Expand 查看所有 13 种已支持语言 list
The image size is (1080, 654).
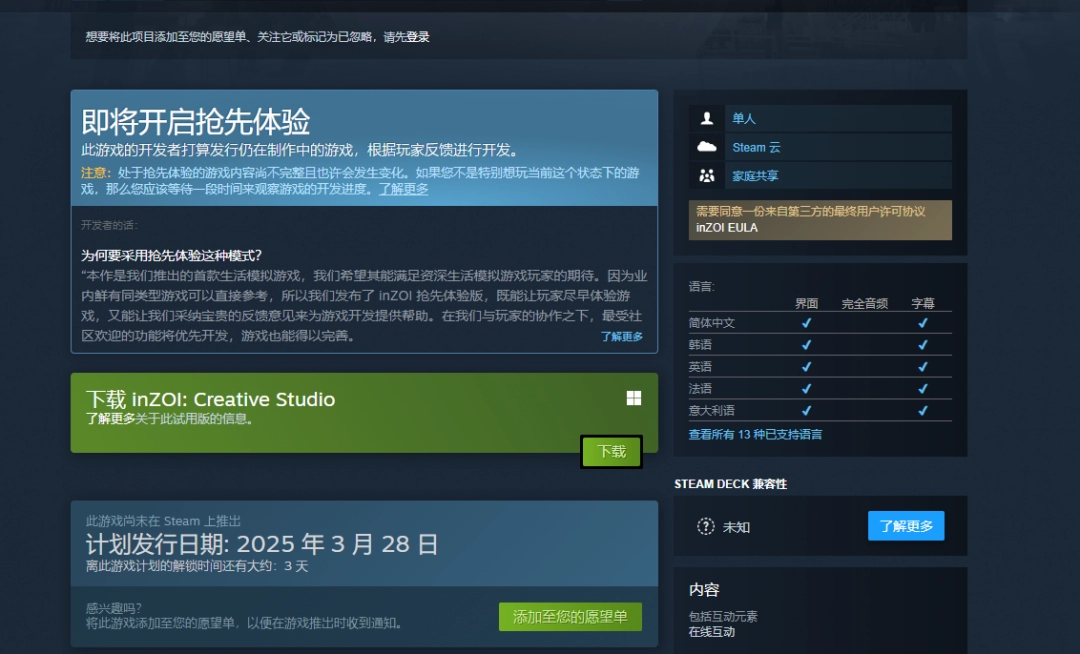(755, 434)
